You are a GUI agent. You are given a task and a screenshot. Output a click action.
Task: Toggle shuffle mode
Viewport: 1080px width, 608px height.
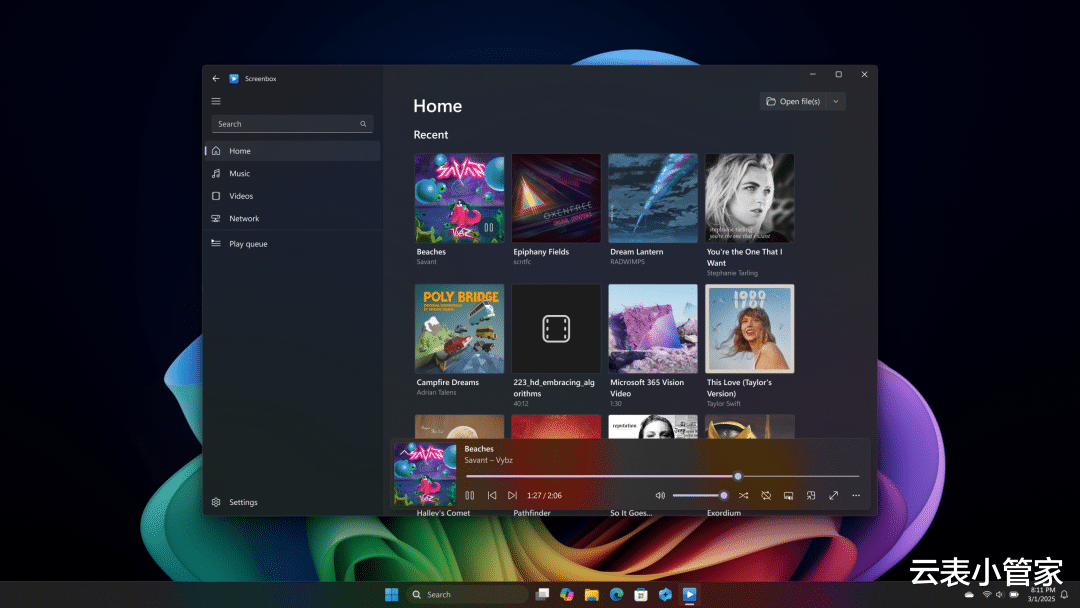click(x=743, y=495)
